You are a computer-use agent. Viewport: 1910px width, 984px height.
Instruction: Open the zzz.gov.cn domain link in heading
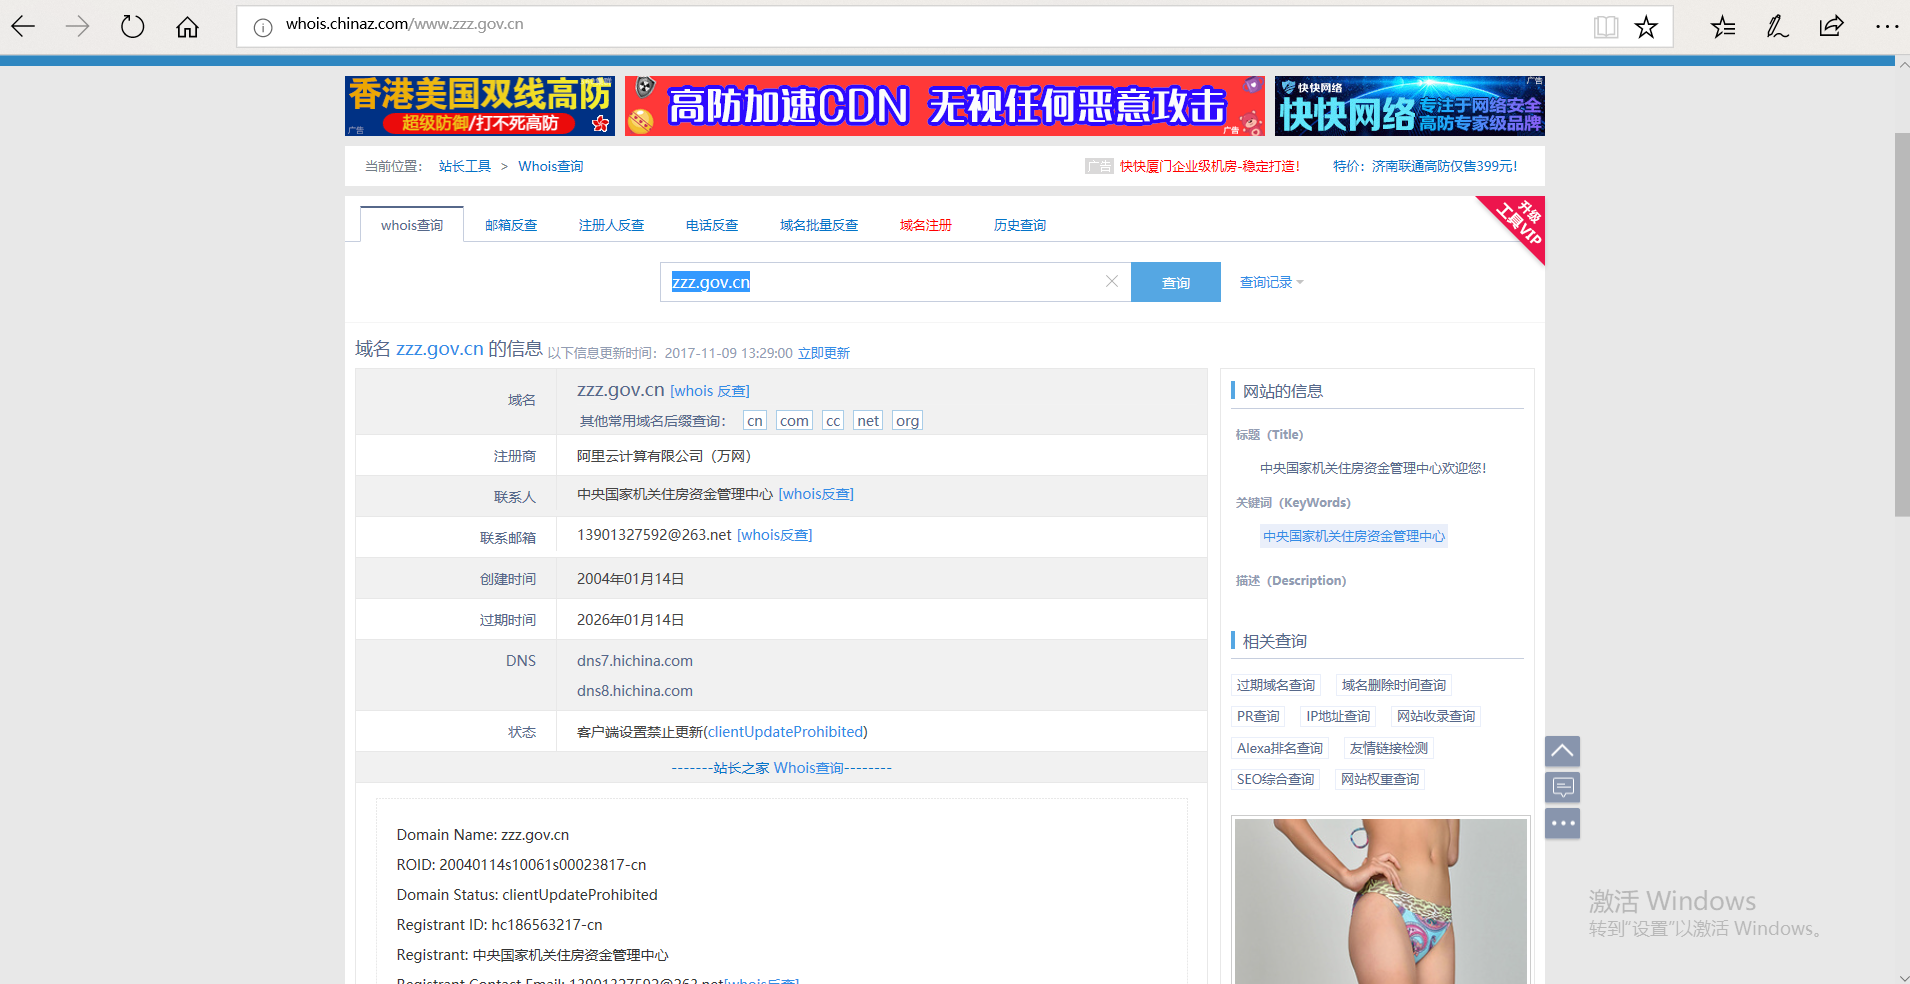[x=440, y=348]
